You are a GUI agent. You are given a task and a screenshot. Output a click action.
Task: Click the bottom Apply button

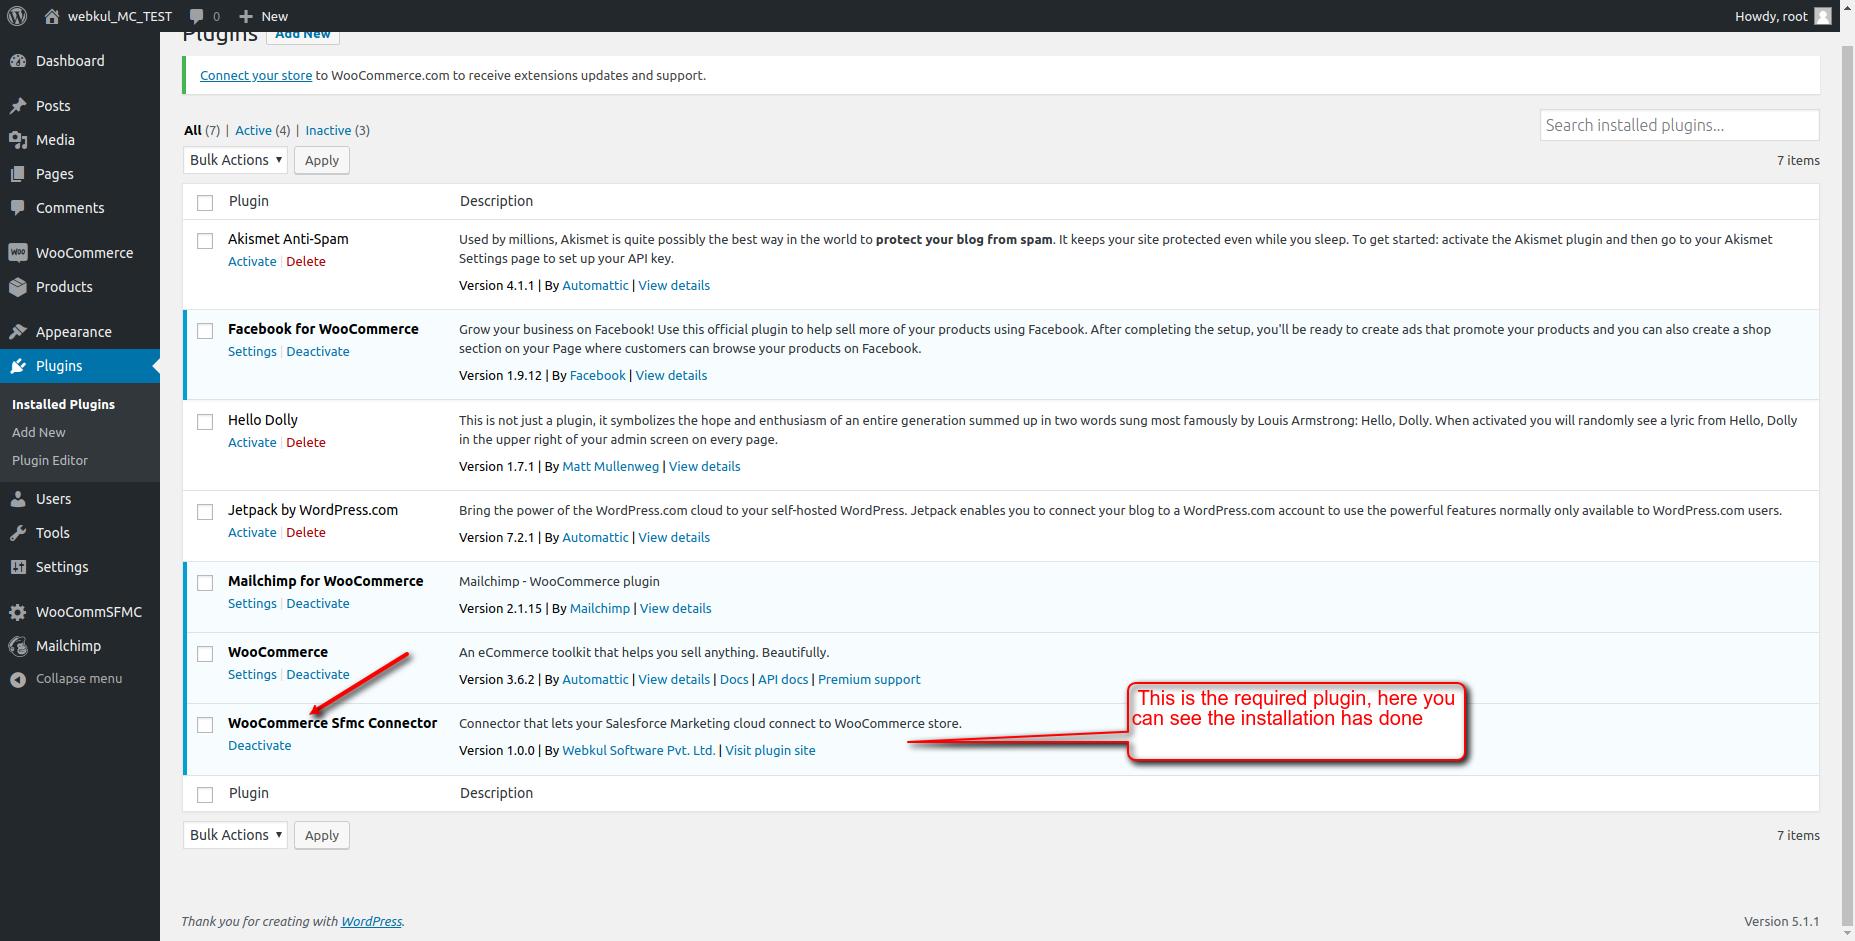coord(322,835)
